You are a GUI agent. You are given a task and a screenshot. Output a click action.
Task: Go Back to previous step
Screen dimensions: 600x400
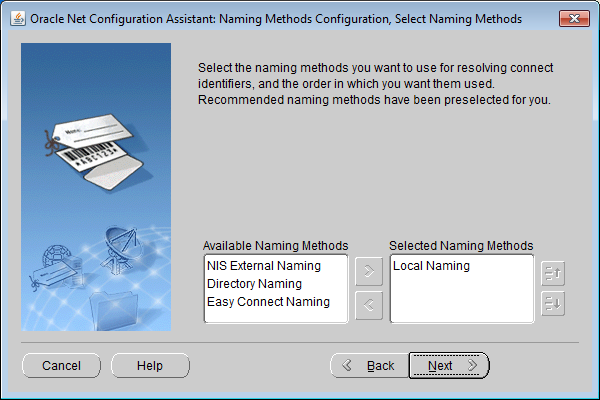[x=370, y=366]
